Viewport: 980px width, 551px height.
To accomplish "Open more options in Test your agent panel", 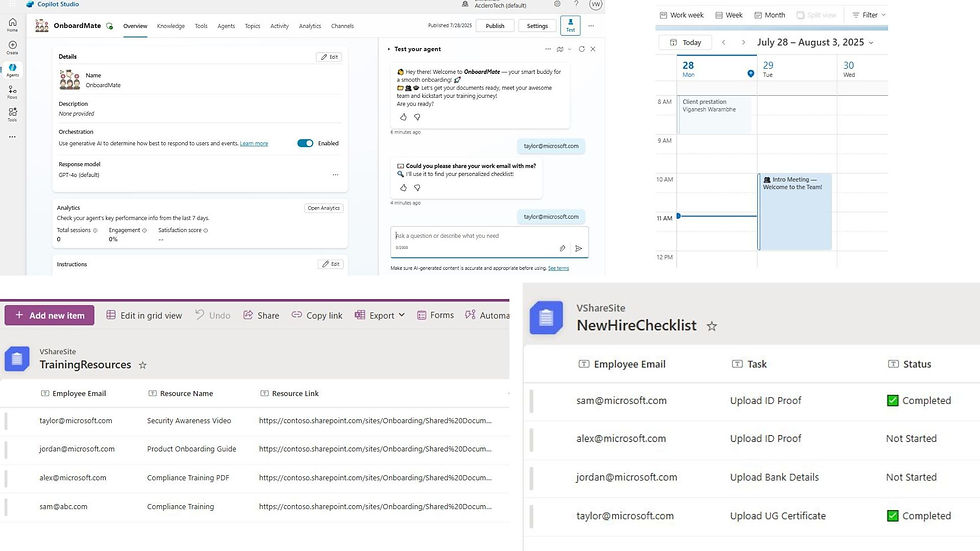I will [548, 49].
